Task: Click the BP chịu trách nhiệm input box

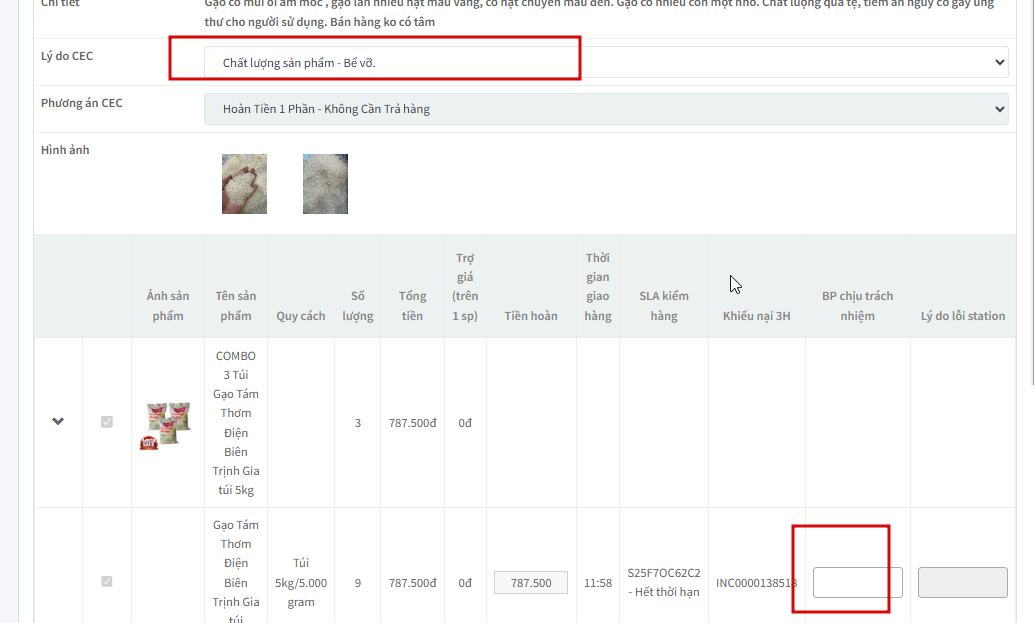Action: [x=857, y=582]
